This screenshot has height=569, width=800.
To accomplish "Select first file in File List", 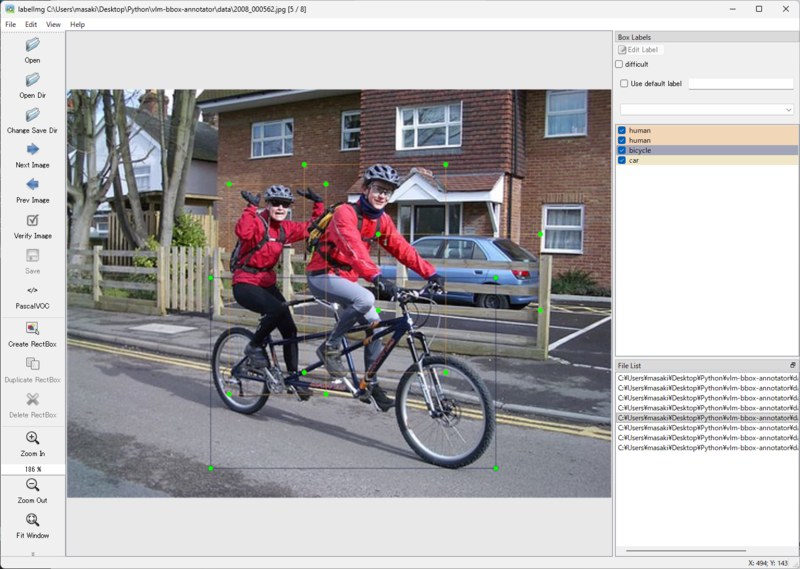I will click(x=707, y=378).
